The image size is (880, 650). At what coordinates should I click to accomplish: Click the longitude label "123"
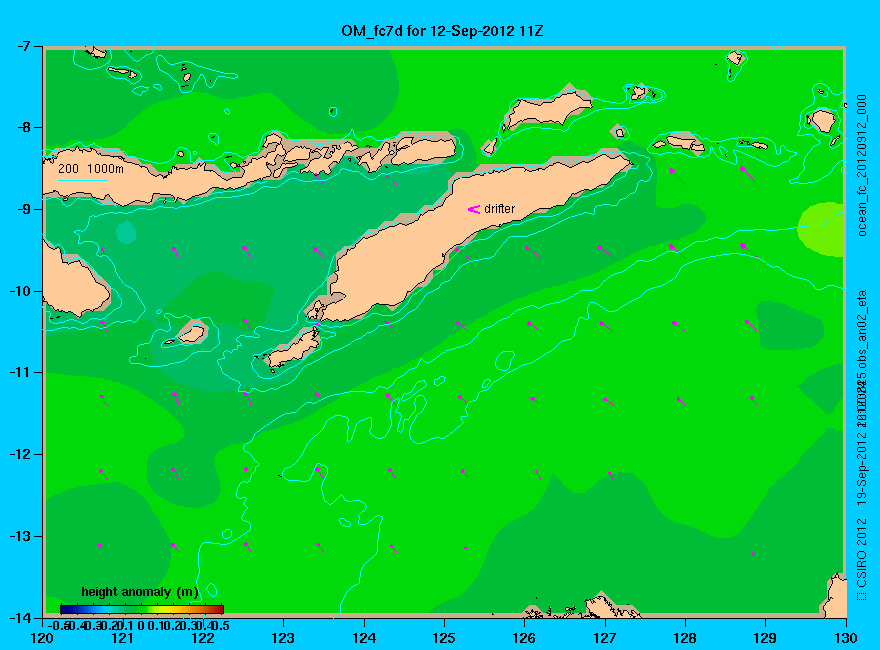coord(283,638)
